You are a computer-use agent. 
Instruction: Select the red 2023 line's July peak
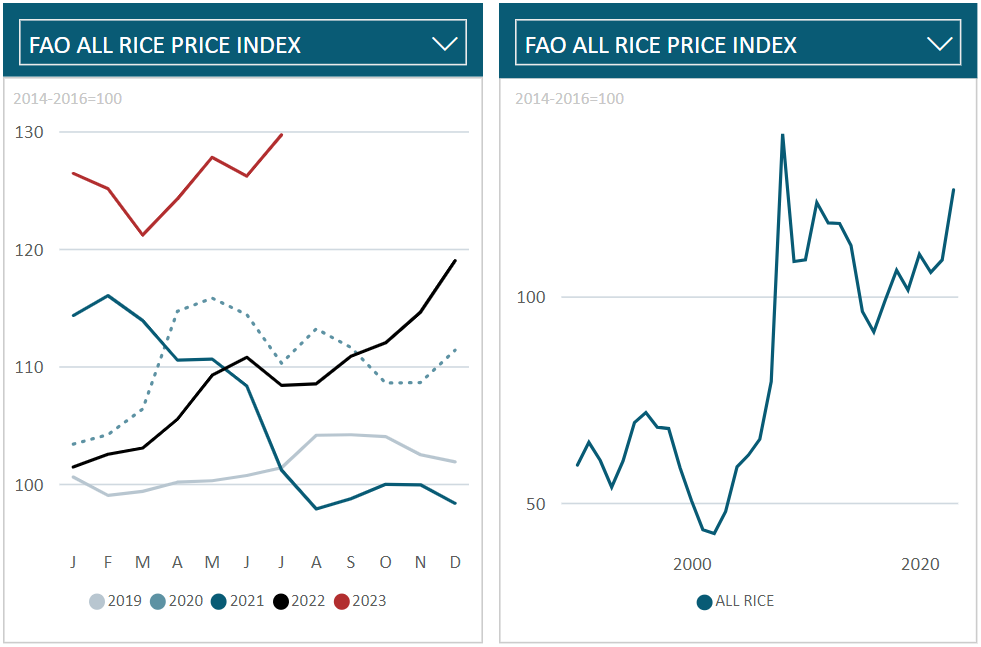(x=282, y=135)
